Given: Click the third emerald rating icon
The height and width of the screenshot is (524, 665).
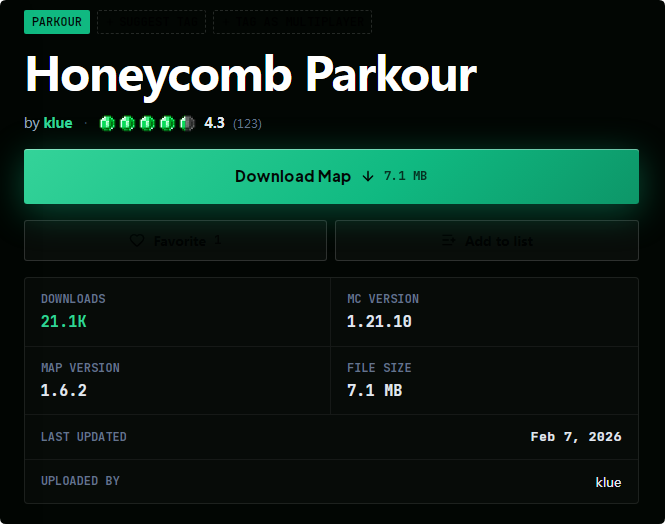Looking at the screenshot, I should (x=147, y=123).
